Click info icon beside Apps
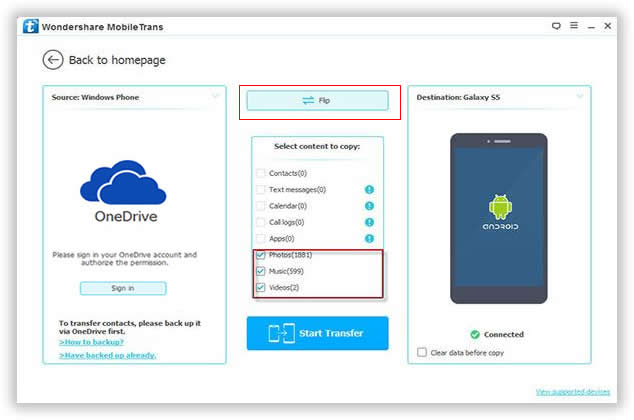634x420 pixels. click(x=369, y=238)
